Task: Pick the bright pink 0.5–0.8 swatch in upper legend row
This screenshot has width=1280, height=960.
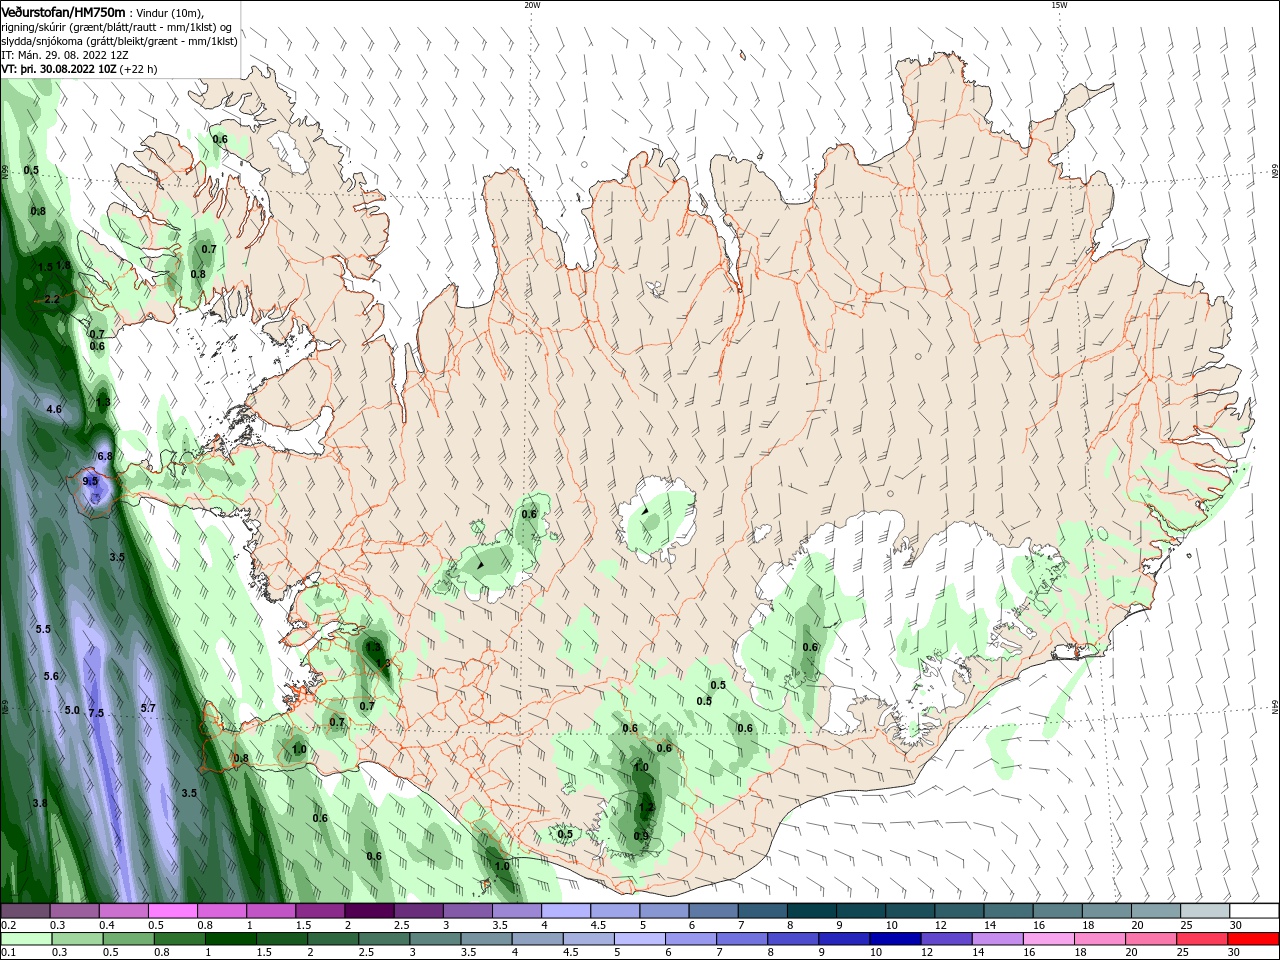Action: pyautogui.click(x=172, y=911)
